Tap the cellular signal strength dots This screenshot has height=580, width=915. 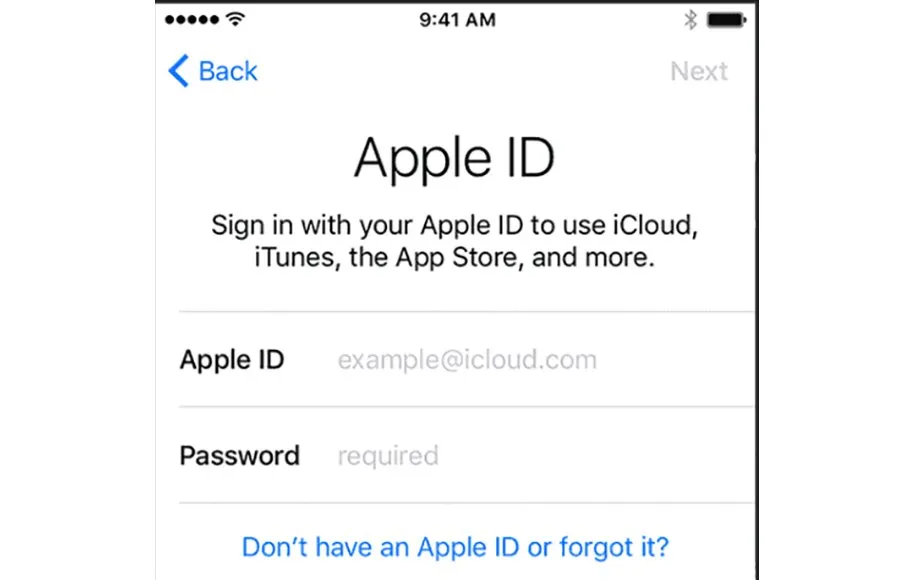[192, 20]
